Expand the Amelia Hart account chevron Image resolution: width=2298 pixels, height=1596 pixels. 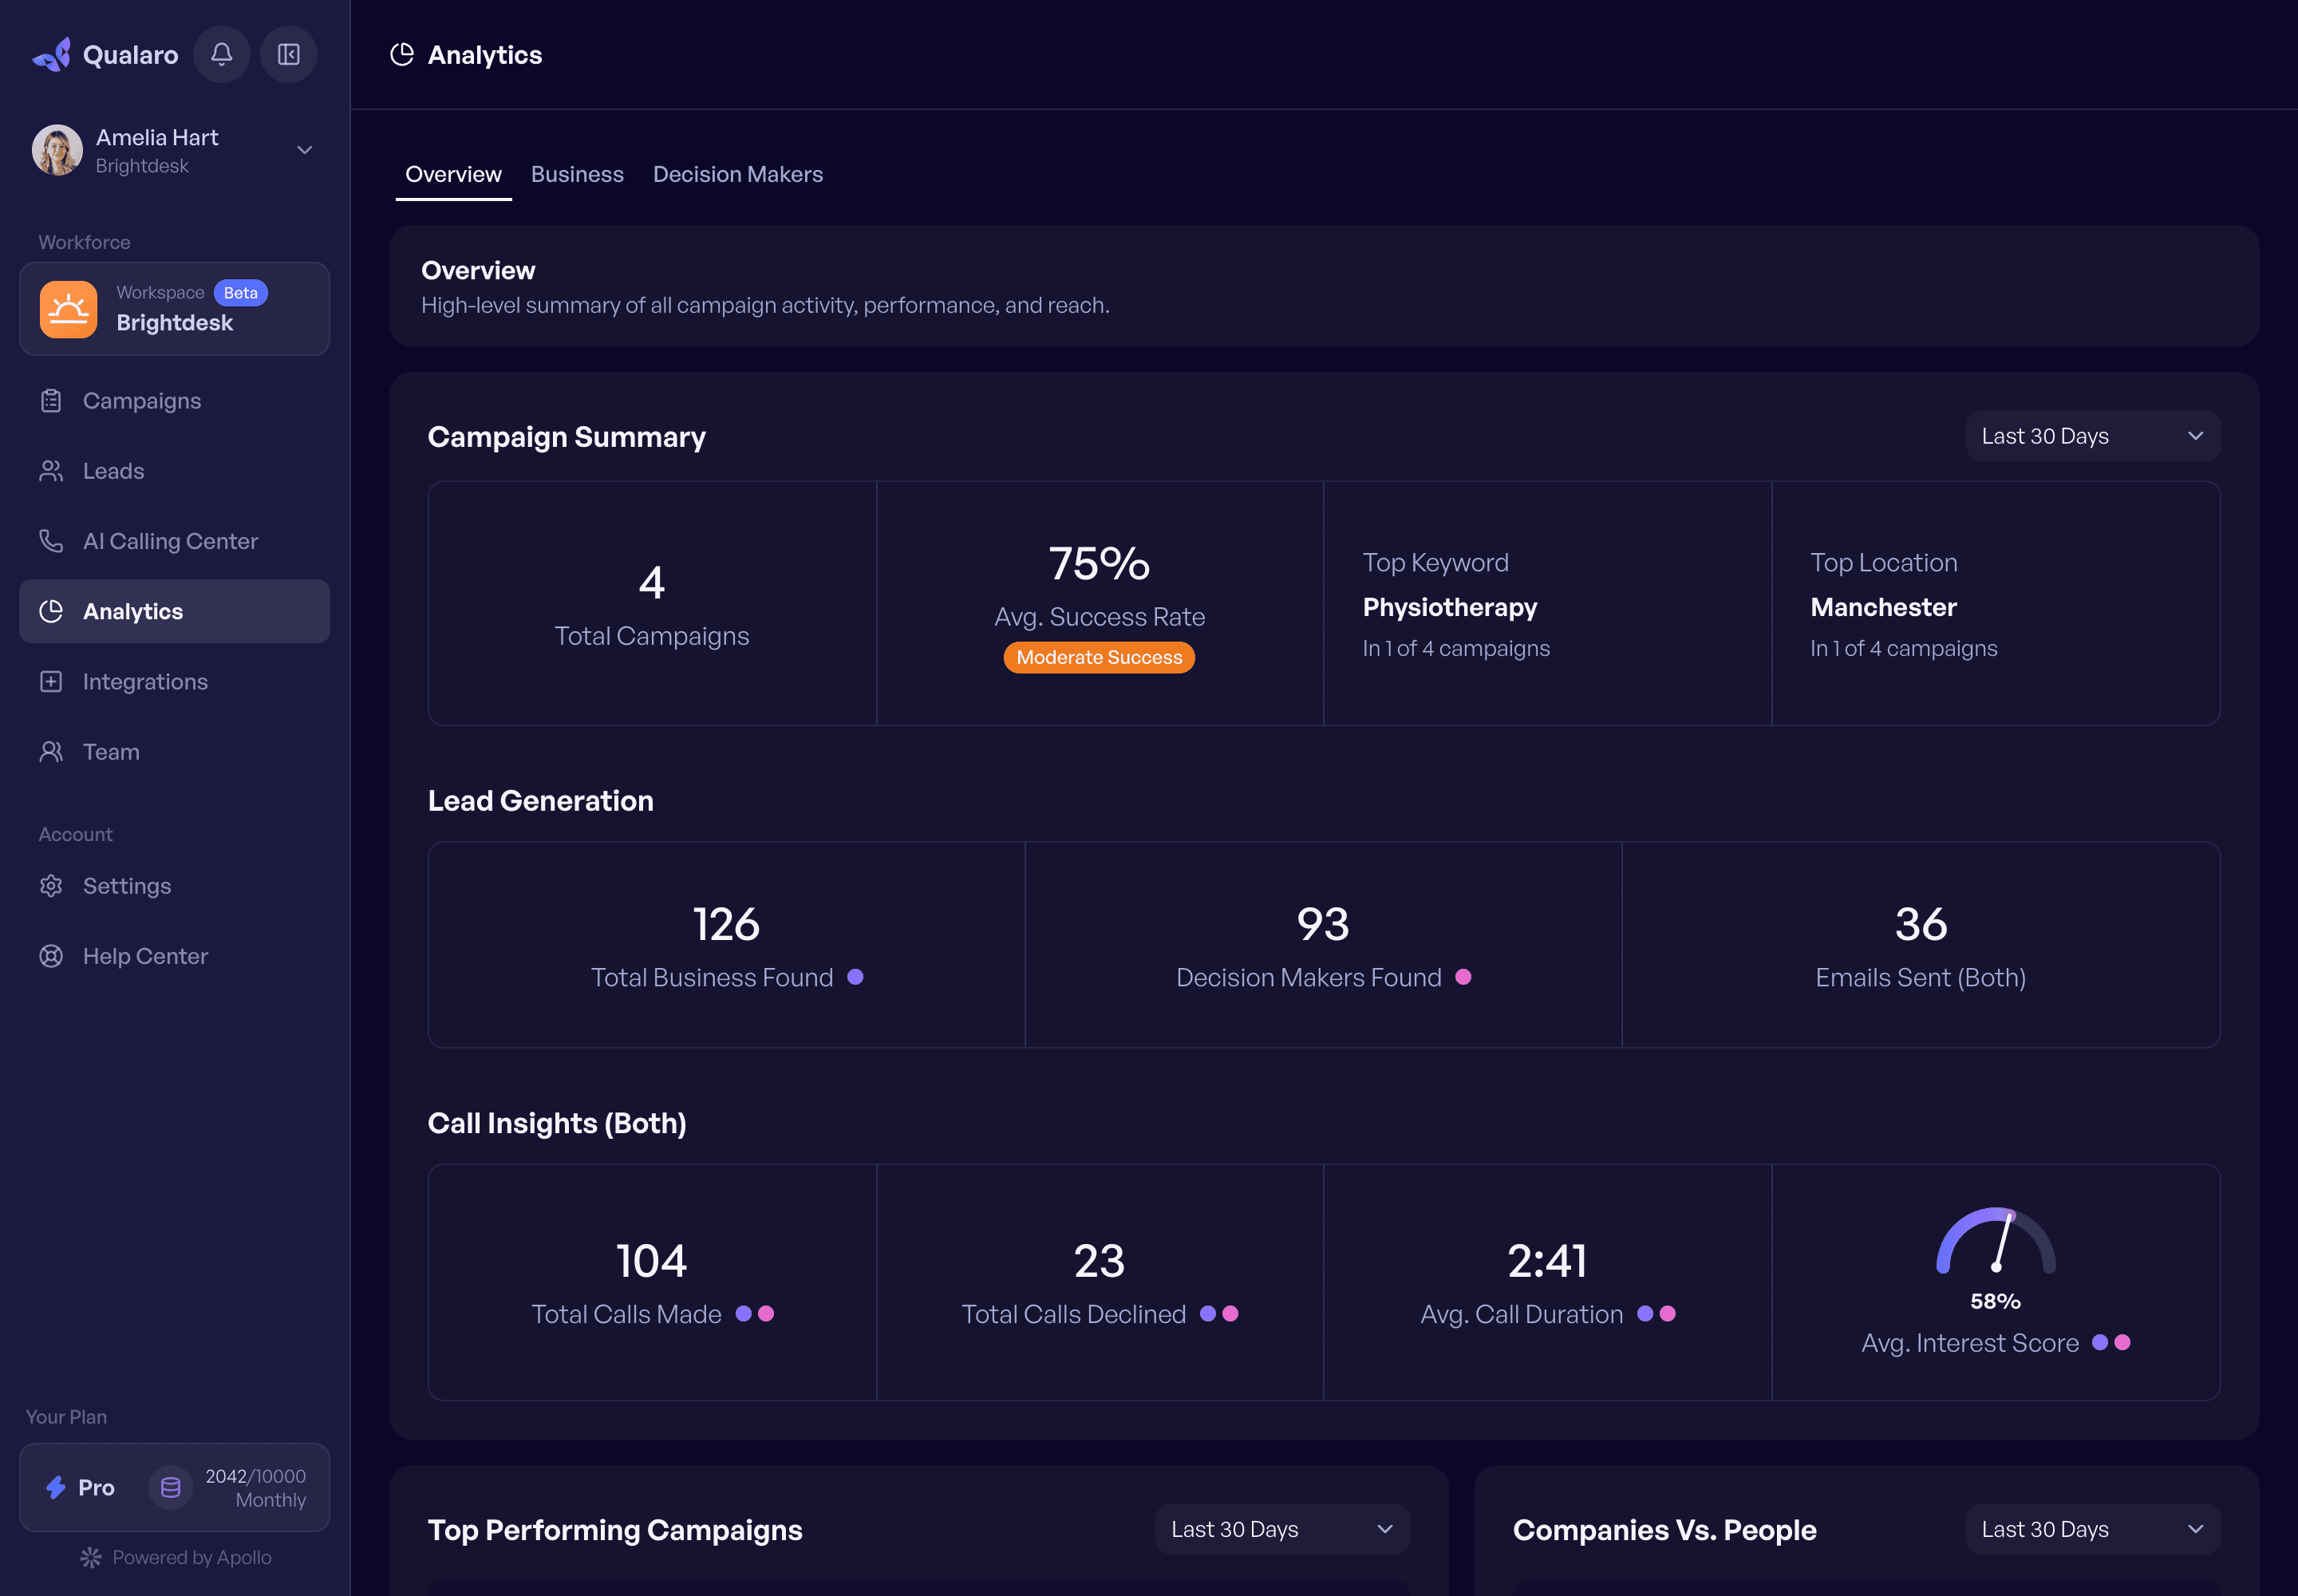pos(305,150)
